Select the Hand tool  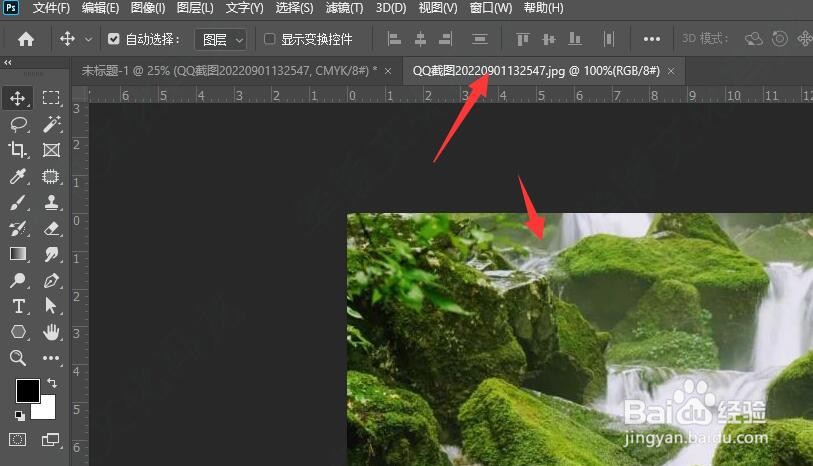point(51,332)
